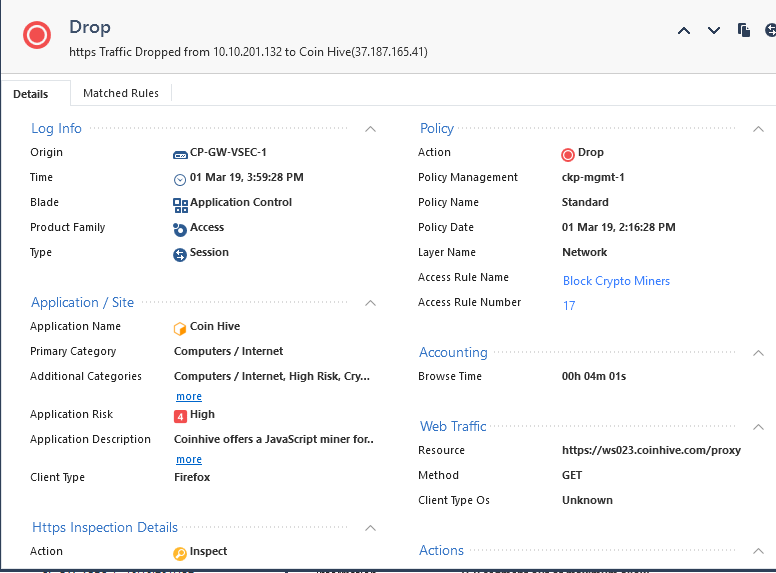776x573 pixels.
Task: Click the Web Traffic section heading
Action: click(x=453, y=426)
